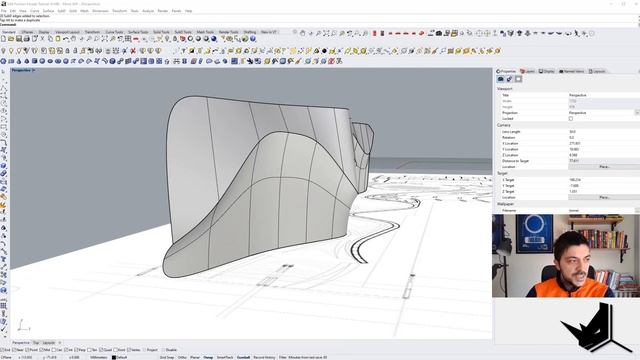Click the 4 Viewports grid icon
The height and width of the screenshot is (360, 640).
pyautogui.click(x=128, y=39)
